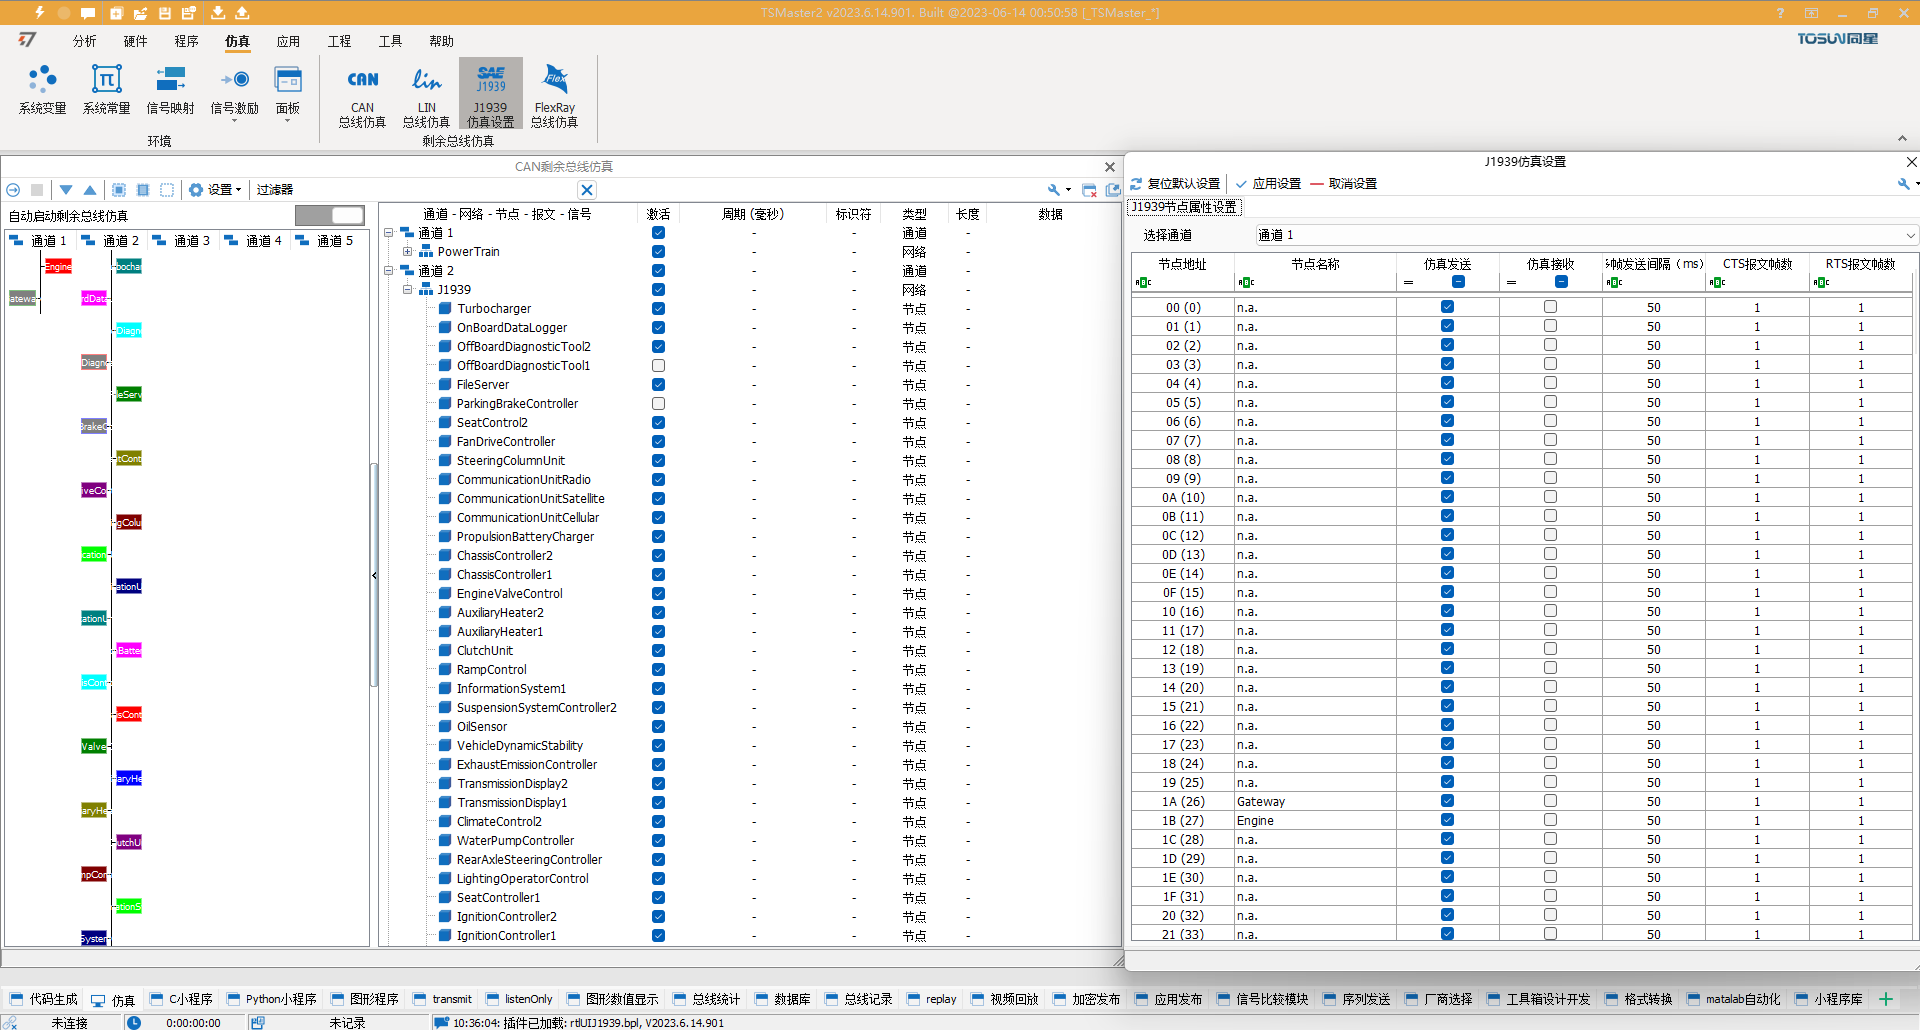The height and width of the screenshot is (1030, 1920).
Task: Click 复位默认设置 reset defaults button
Action: (1176, 184)
